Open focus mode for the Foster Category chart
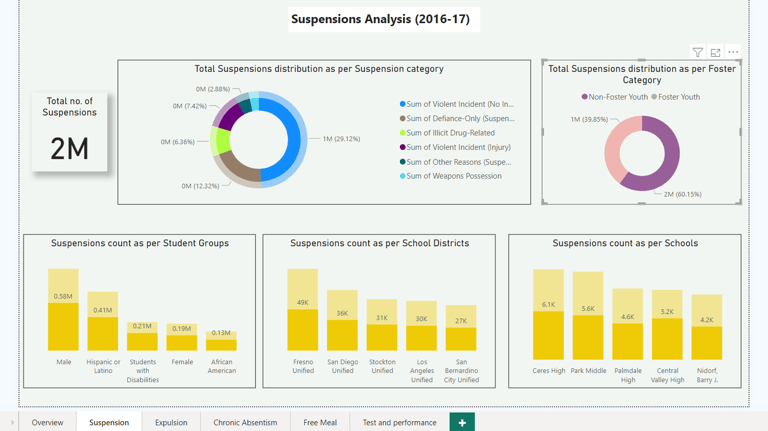Image resolution: width=768 pixels, height=431 pixels. (715, 52)
